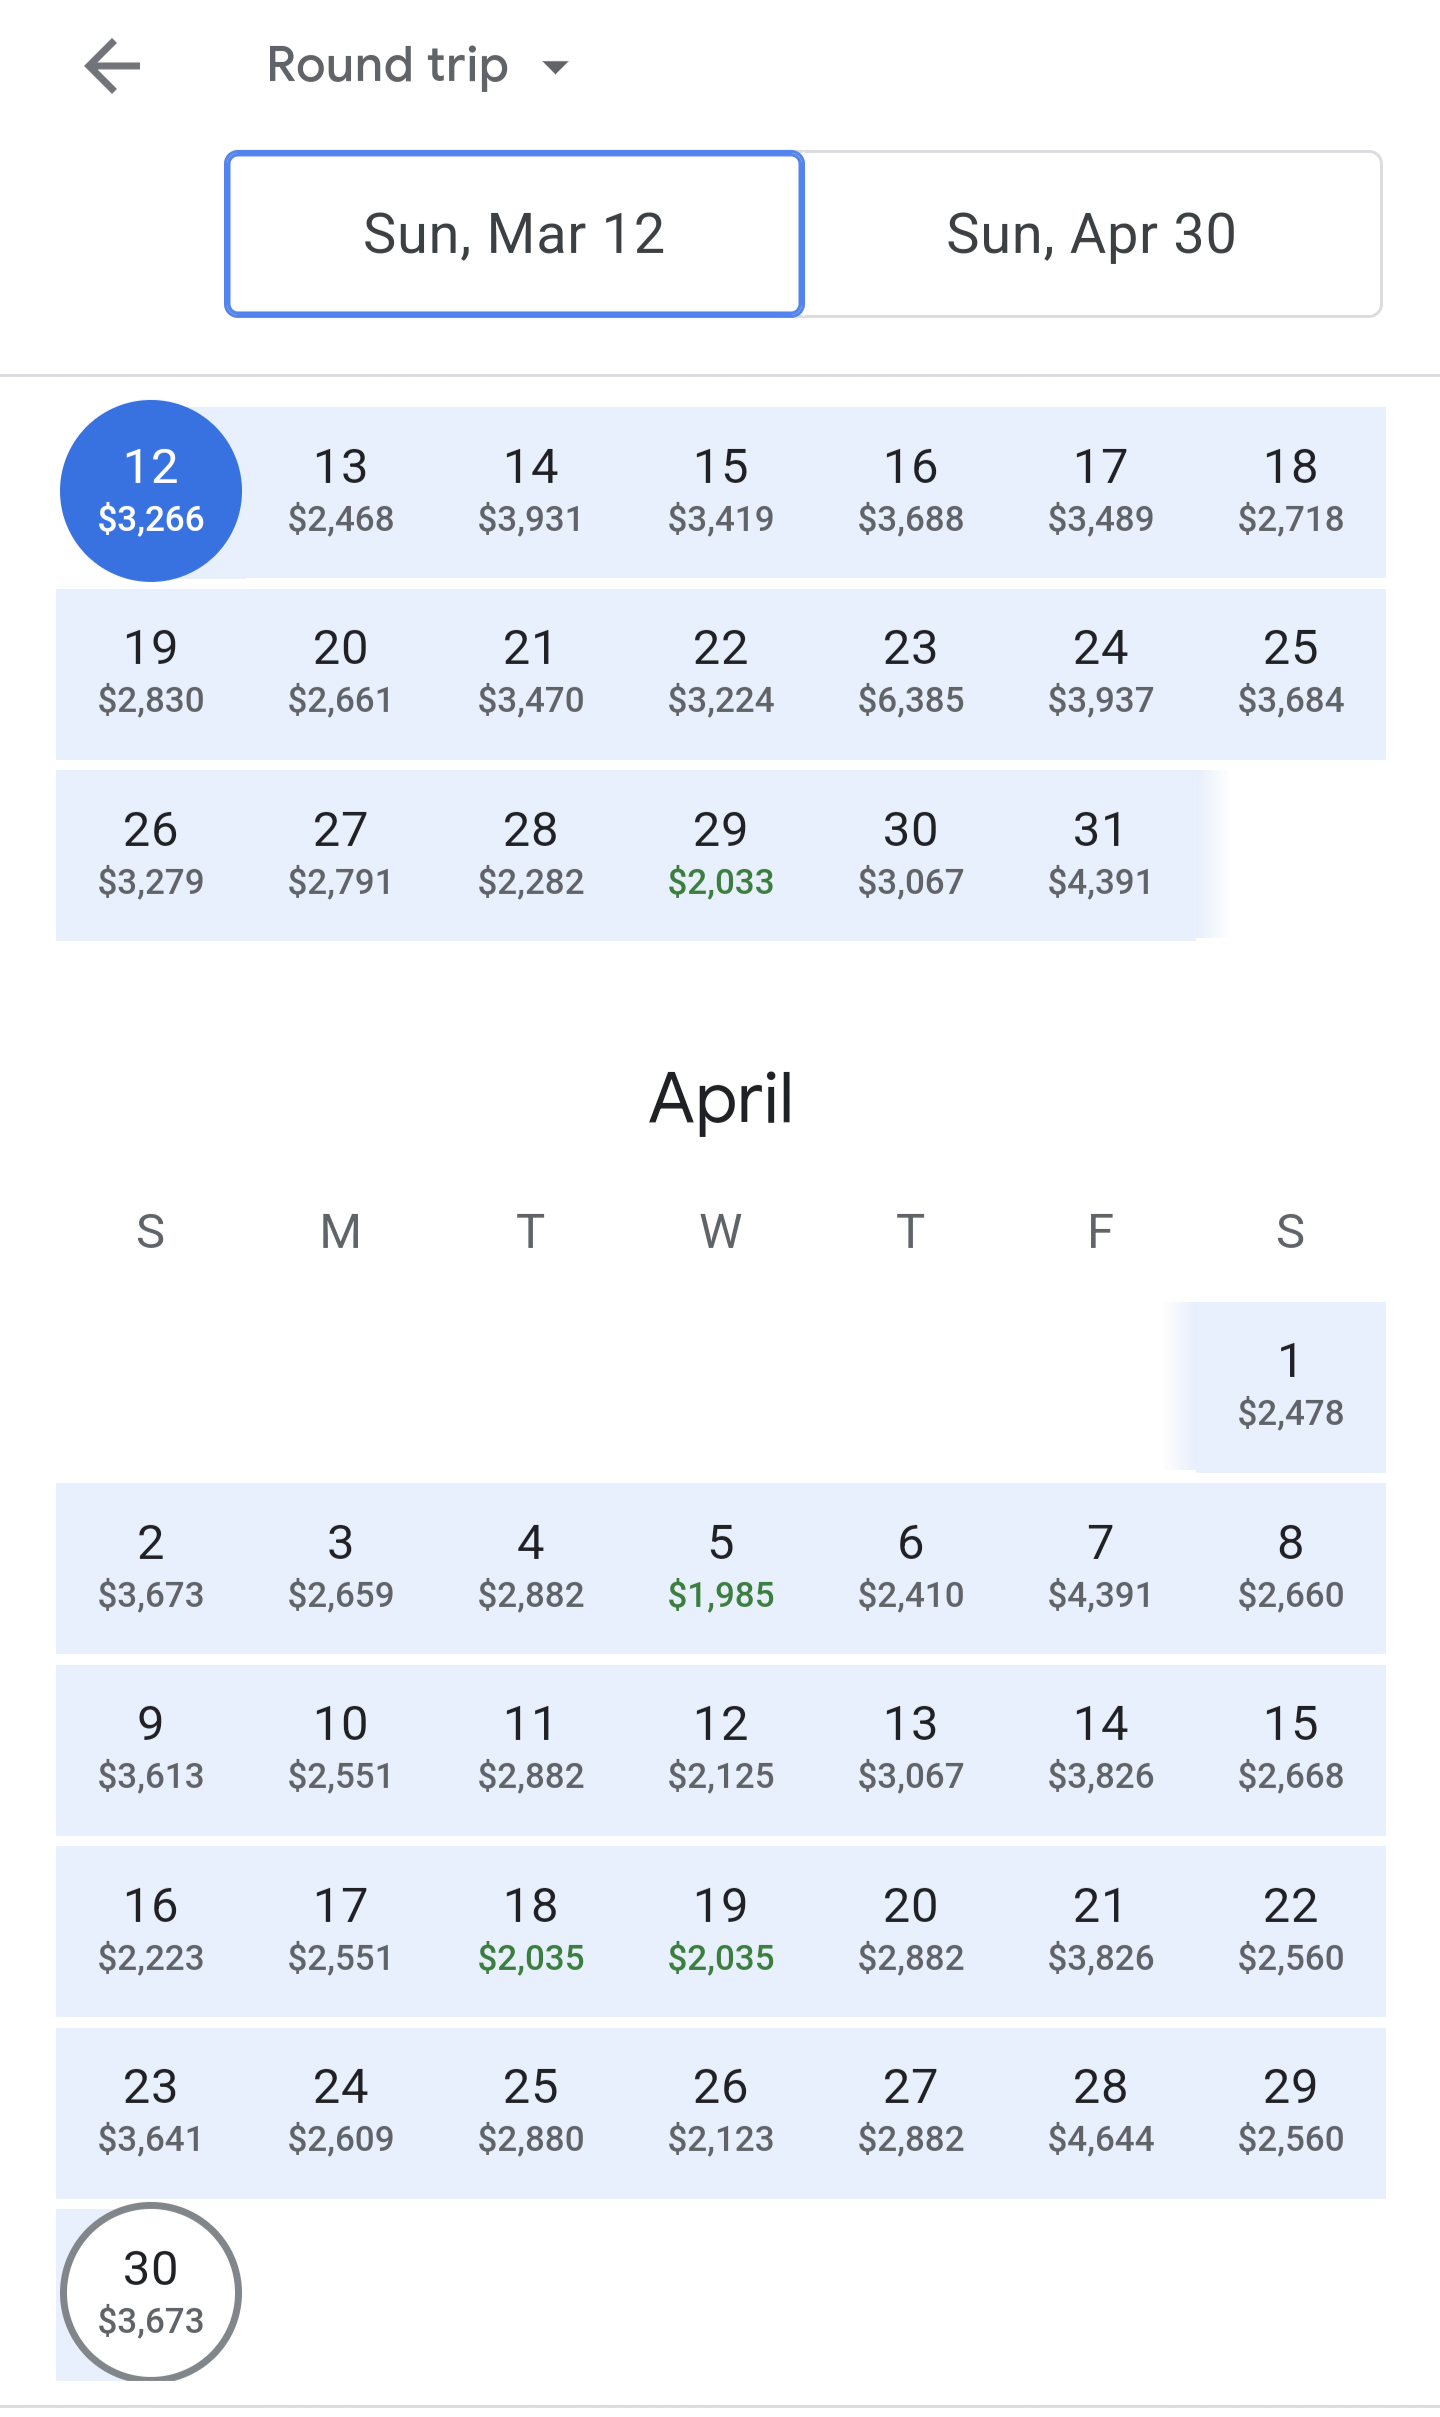Pick March 28 priced $2,282
Screen dimensions: 1440x2417
(x=530, y=854)
